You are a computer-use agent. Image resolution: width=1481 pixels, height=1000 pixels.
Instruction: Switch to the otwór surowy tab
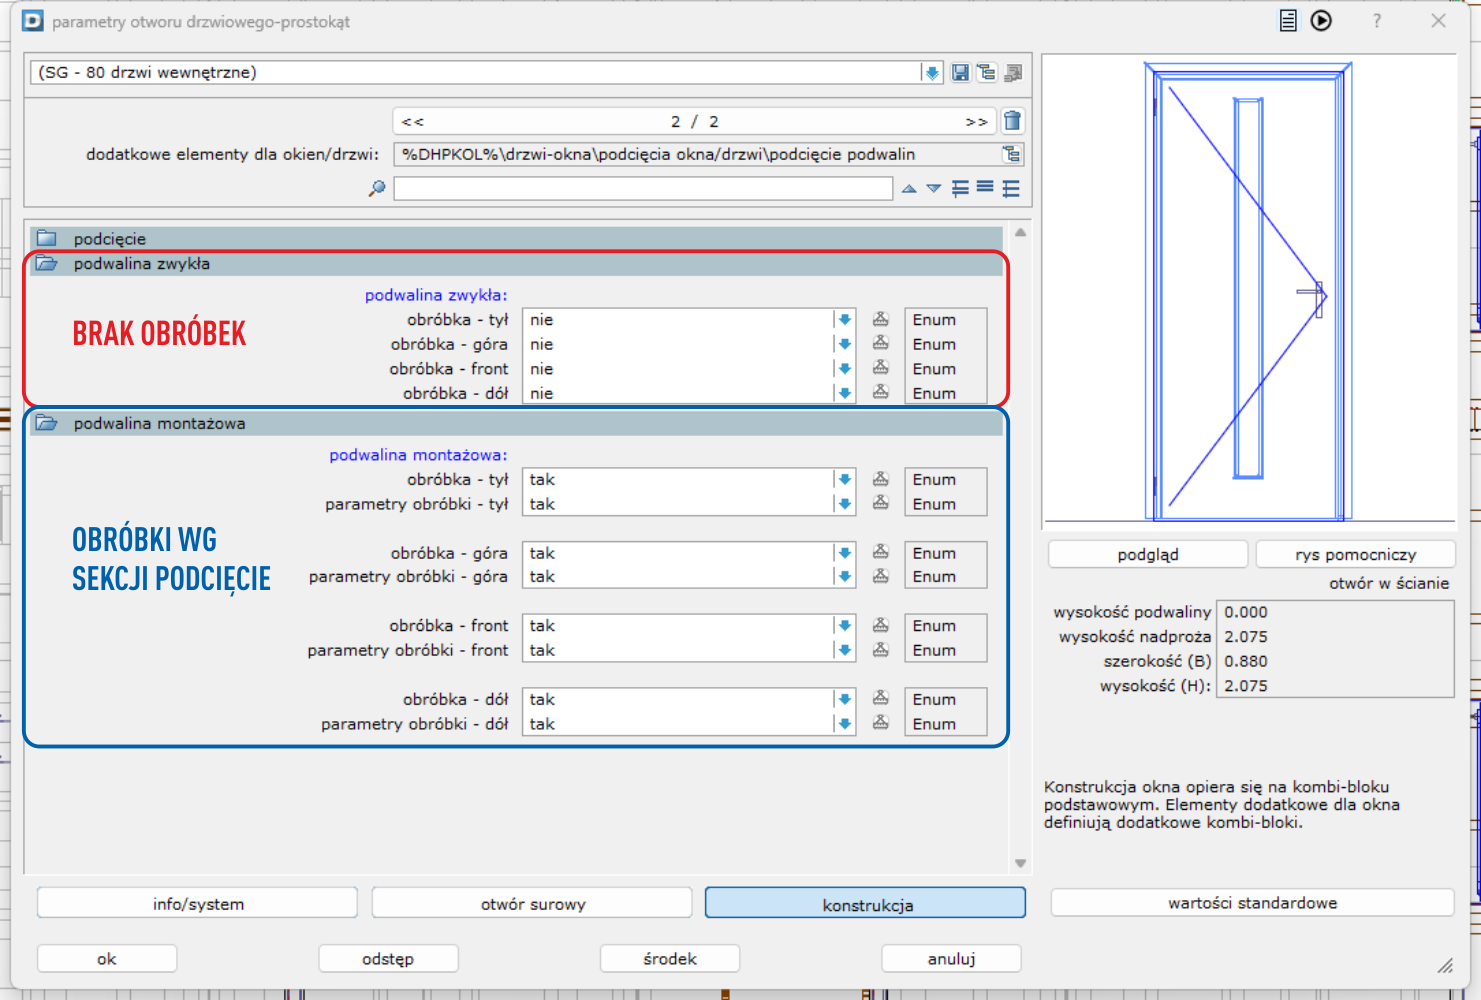532,904
